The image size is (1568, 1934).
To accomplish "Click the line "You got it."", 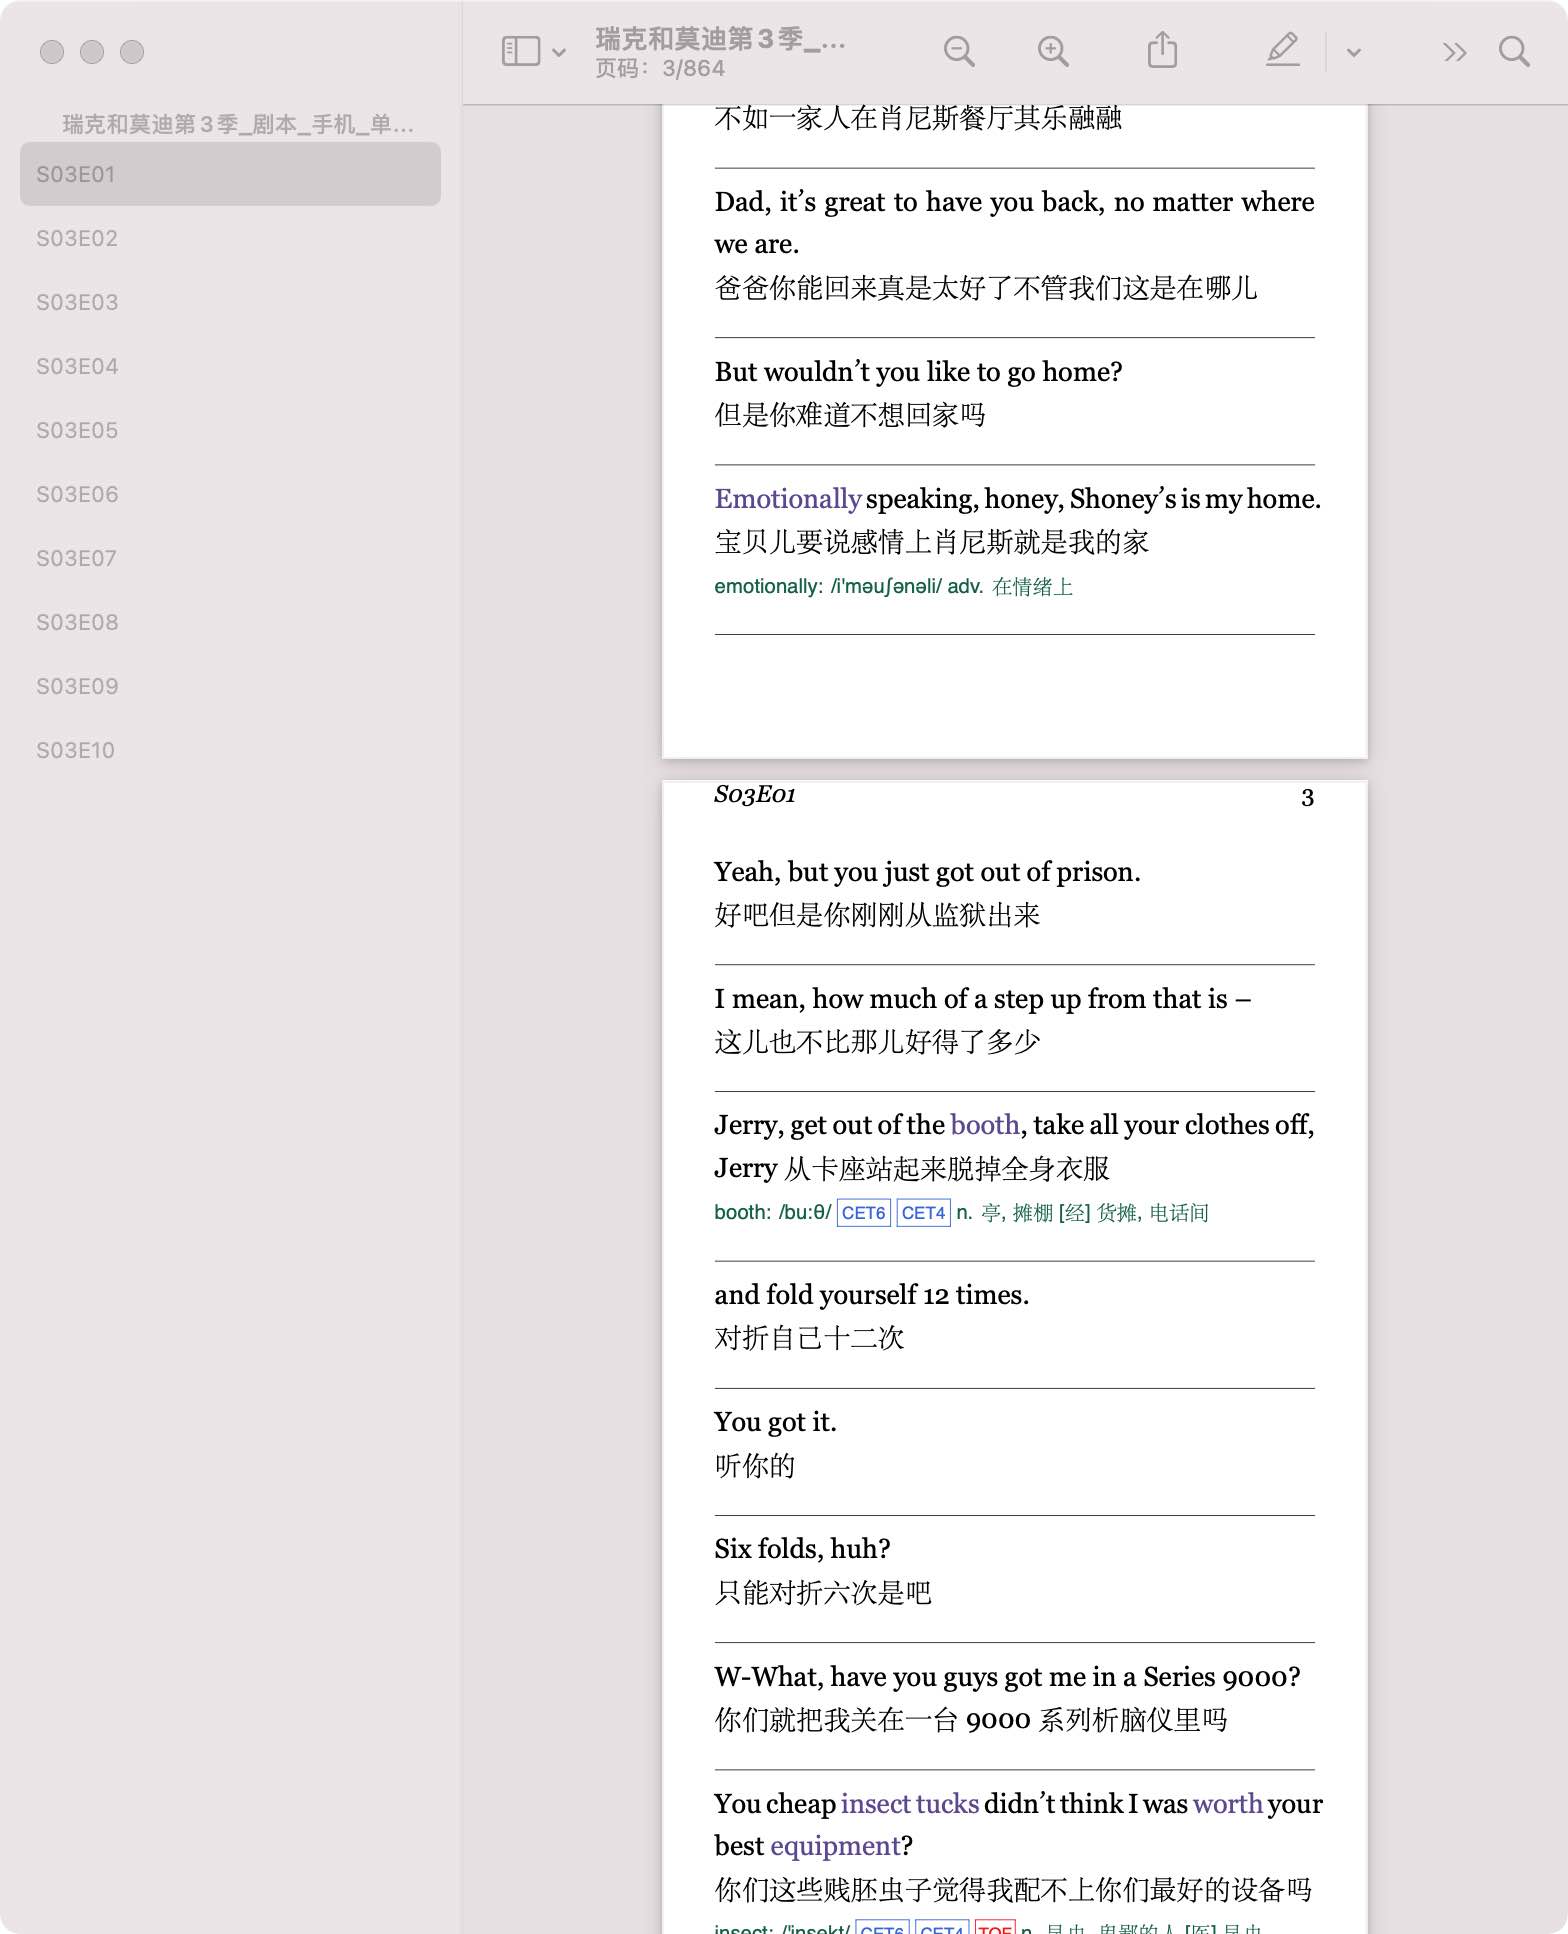I will (x=775, y=1421).
